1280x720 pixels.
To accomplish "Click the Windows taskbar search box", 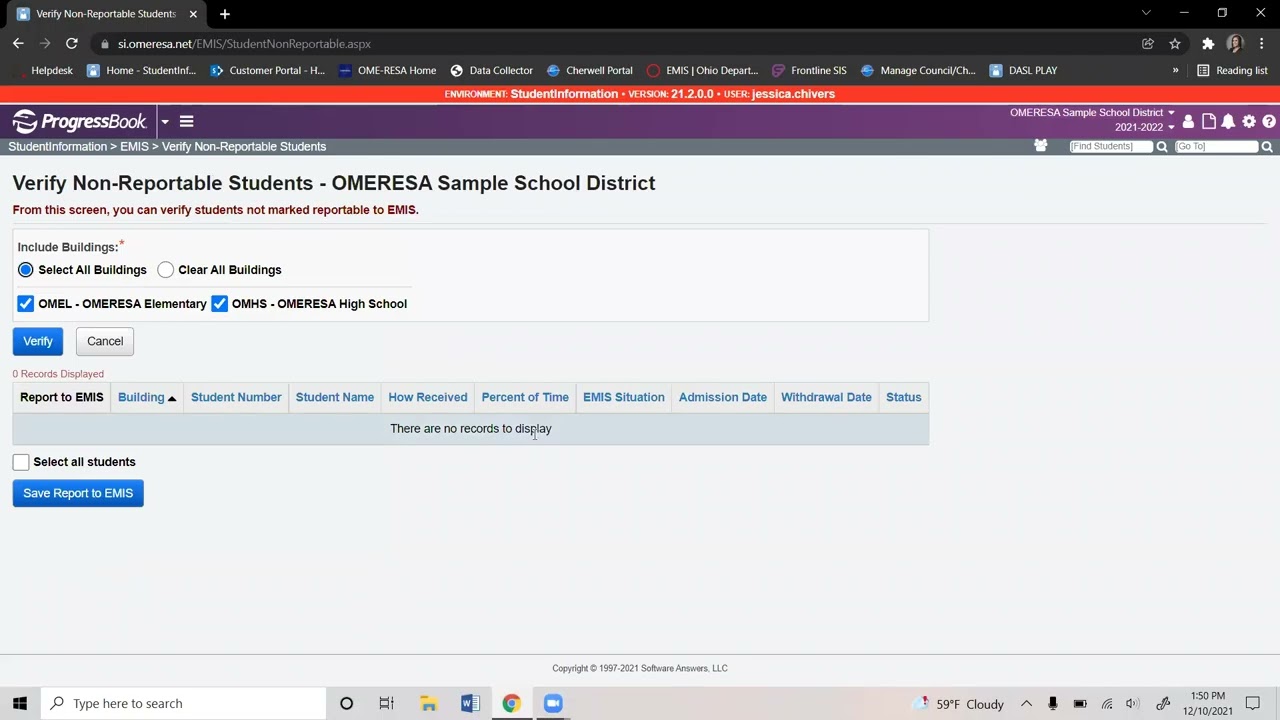I will (x=184, y=703).
